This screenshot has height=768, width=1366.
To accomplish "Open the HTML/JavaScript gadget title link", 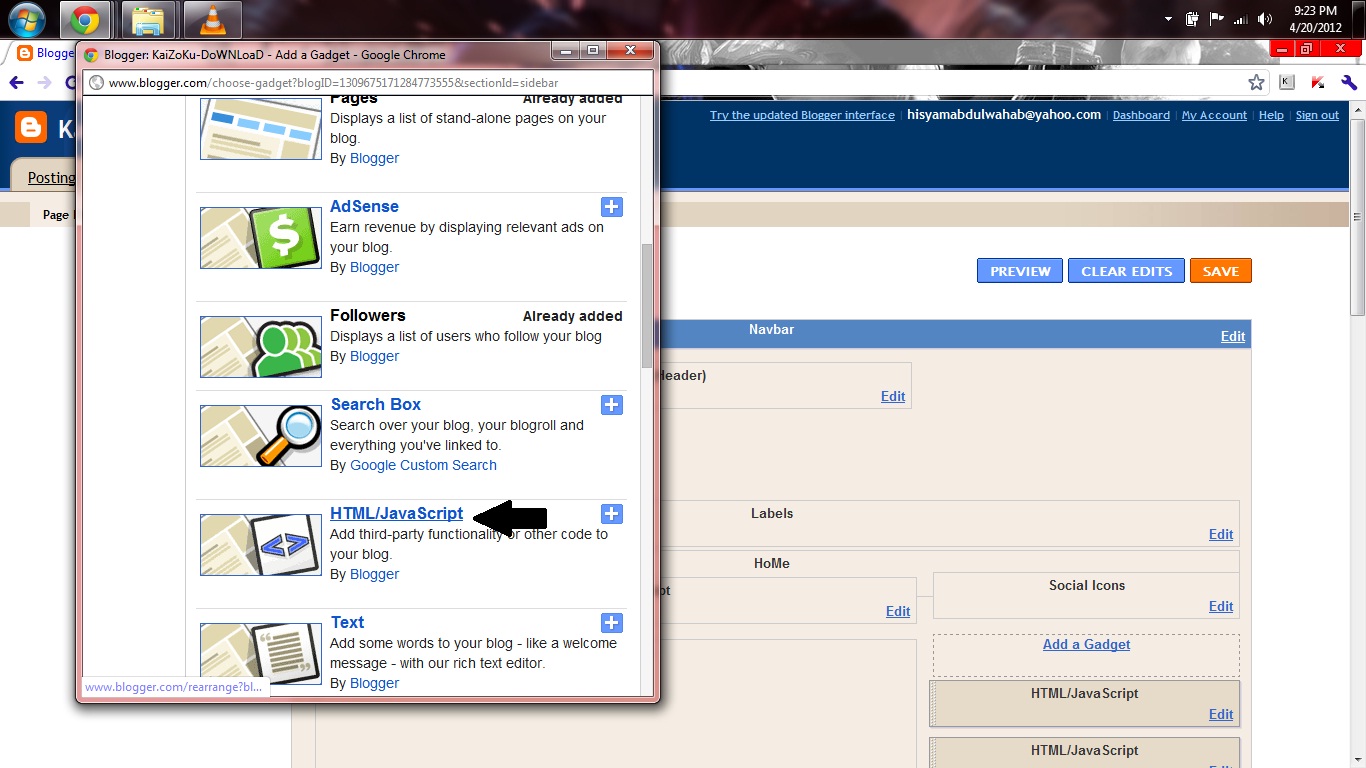I will tap(396, 514).
